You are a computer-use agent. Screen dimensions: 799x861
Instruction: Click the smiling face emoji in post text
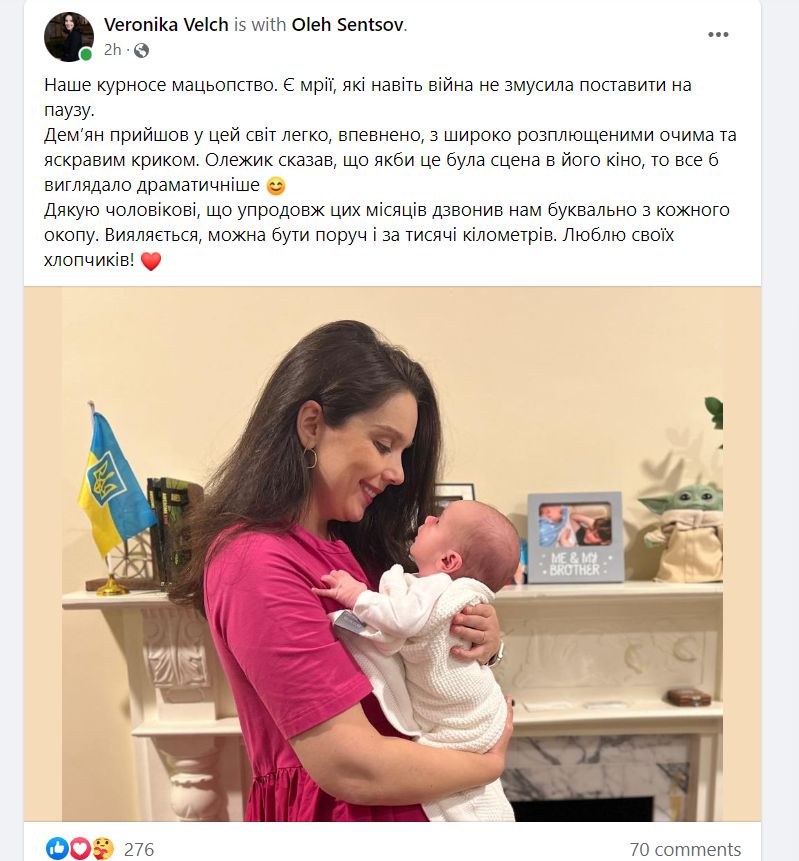[x=276, y=186]
